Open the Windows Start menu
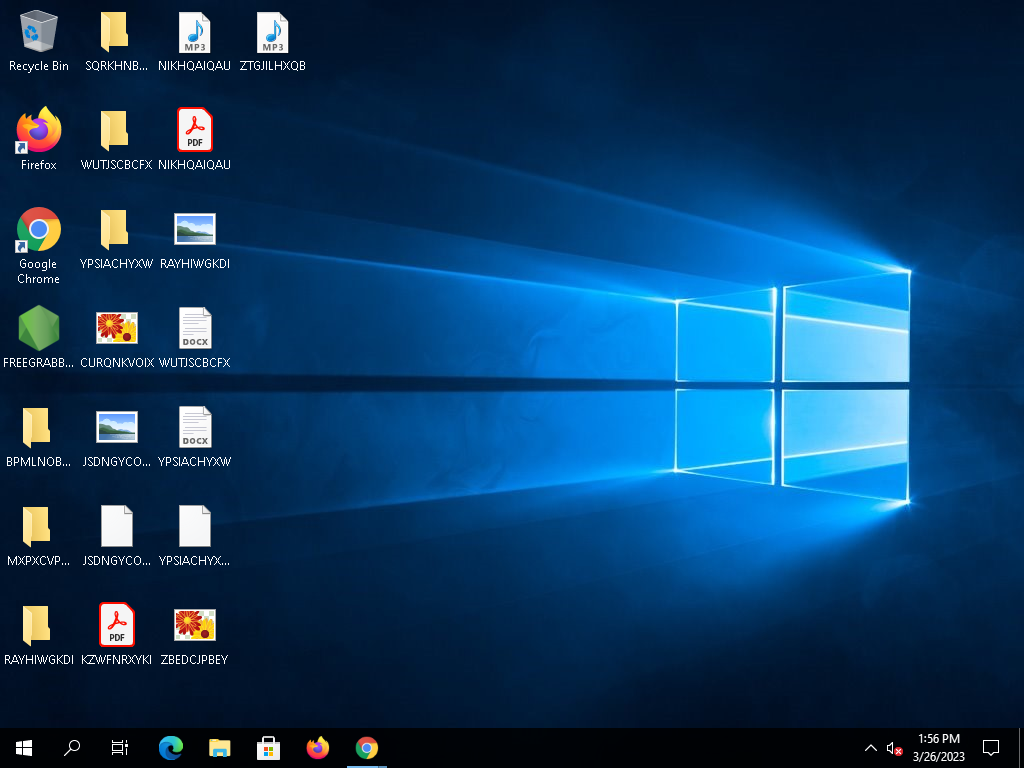This screenshot has width=1024, height=768. [24, 747]
